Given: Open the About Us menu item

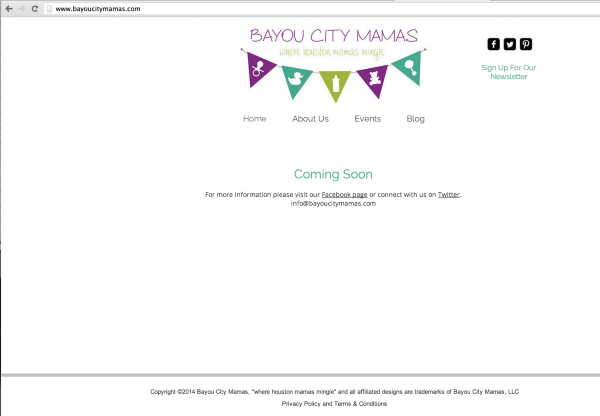Looking at the screenshot, I should (x=310, y=119).
